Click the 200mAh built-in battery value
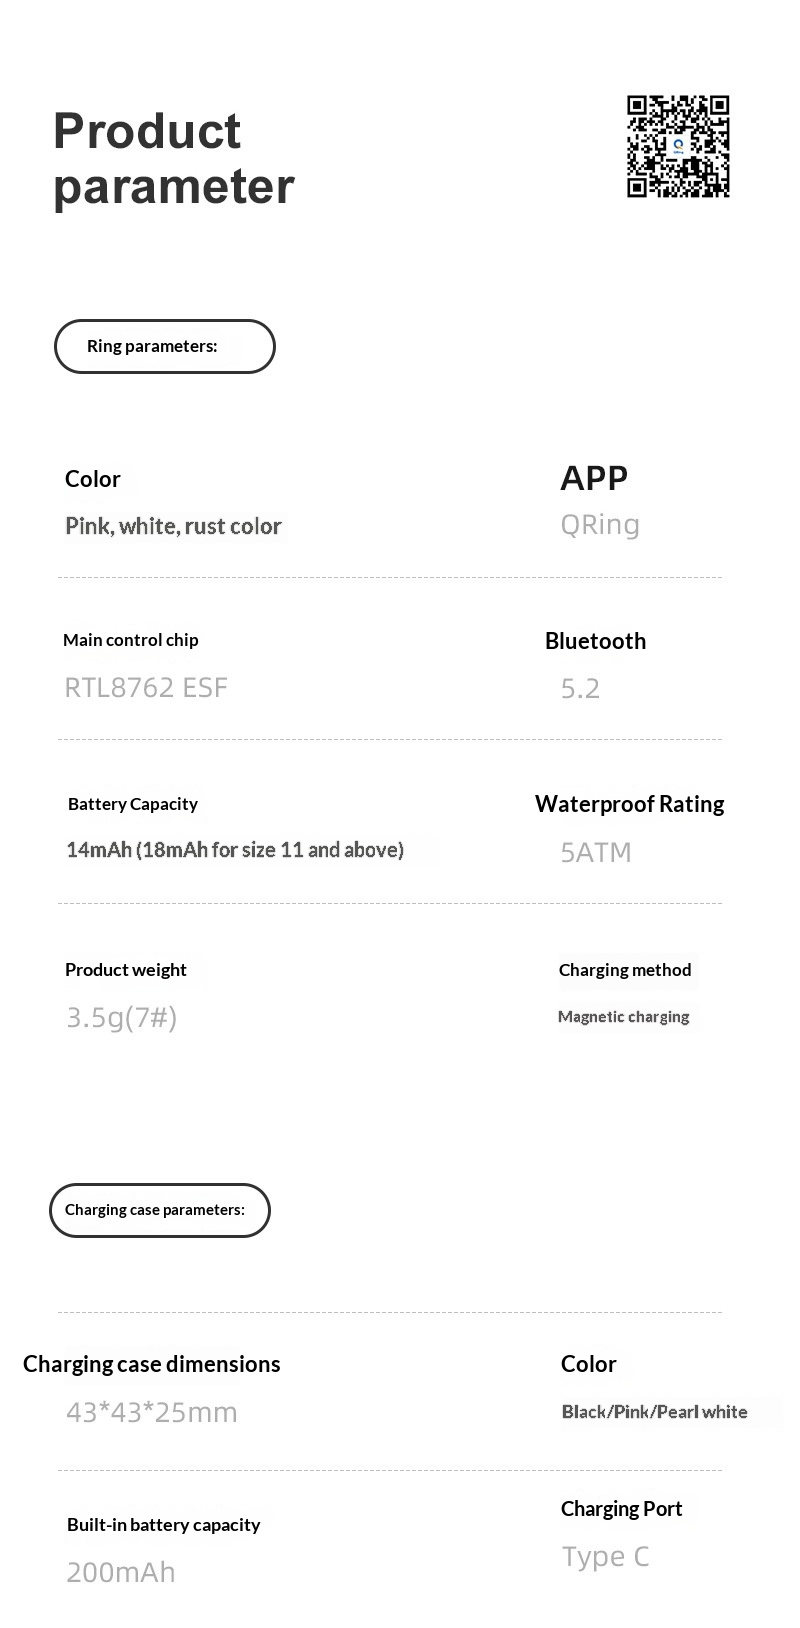Image resolution: width=800 pixels, height=1628 pixels. click(121, 1572)
